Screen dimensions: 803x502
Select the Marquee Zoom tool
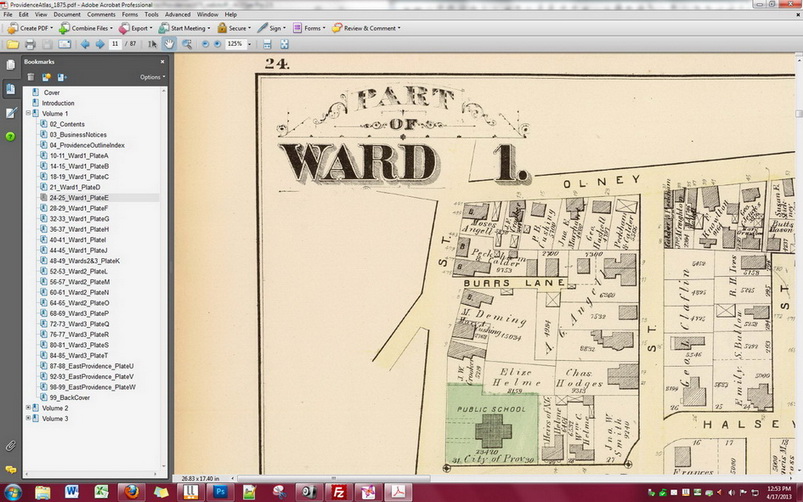(186, 45)
